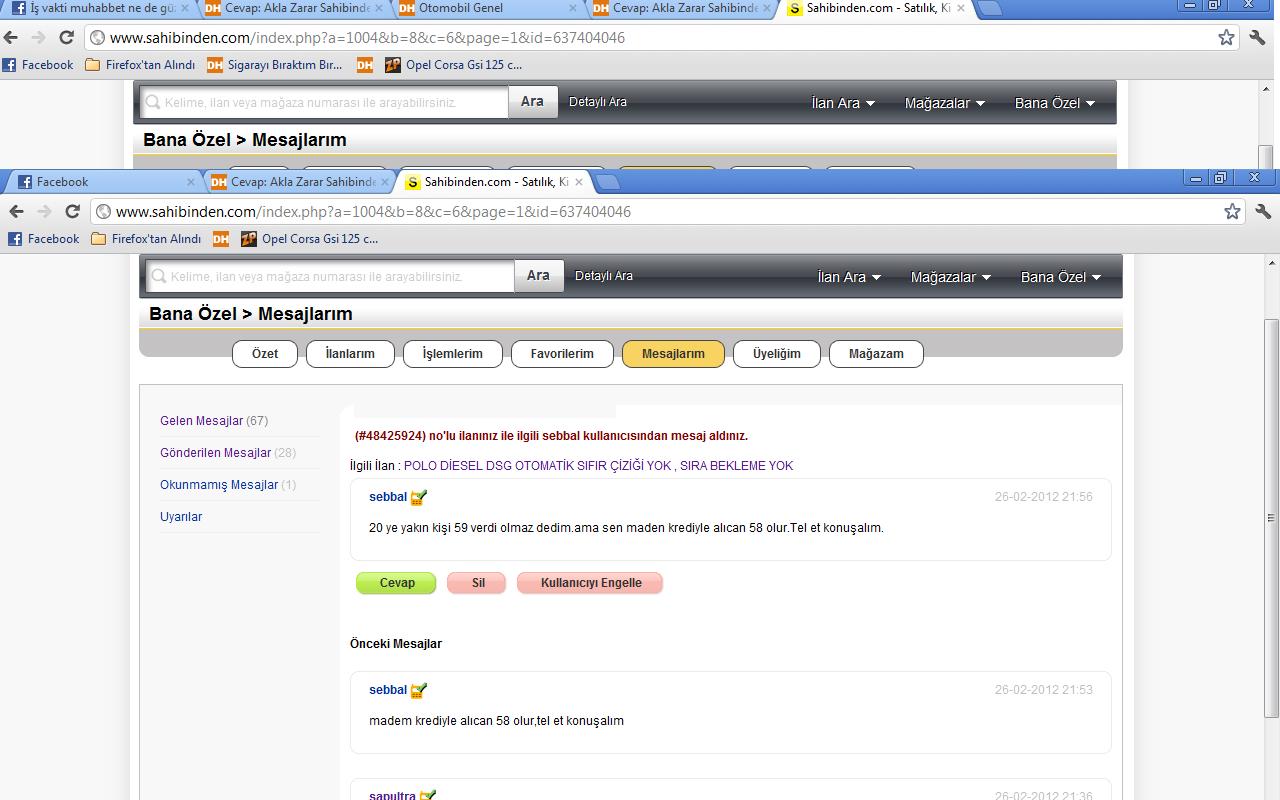Open the Opel Corsa Gsi bookmark in the front window
Screen dimensions: 1280x800
coord(309,239)
